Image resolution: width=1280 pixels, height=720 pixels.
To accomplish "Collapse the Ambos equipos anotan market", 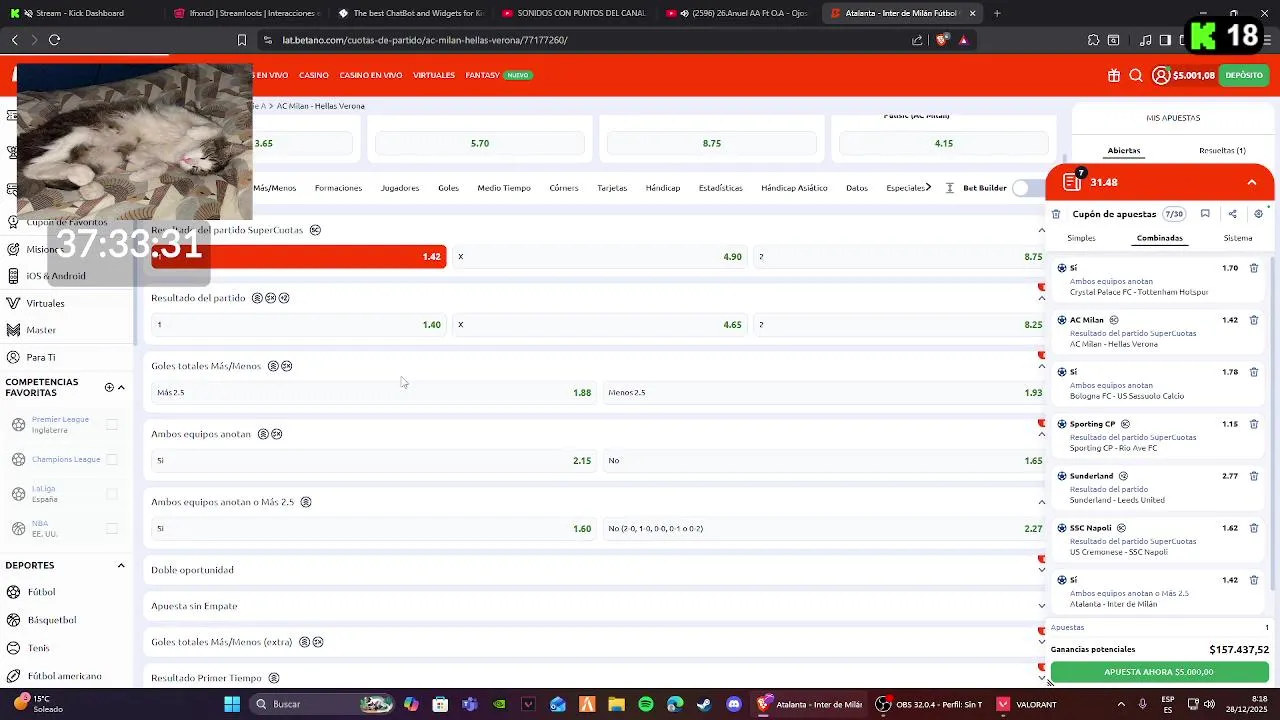I will pyautogui.click(x=1041, y=434).
